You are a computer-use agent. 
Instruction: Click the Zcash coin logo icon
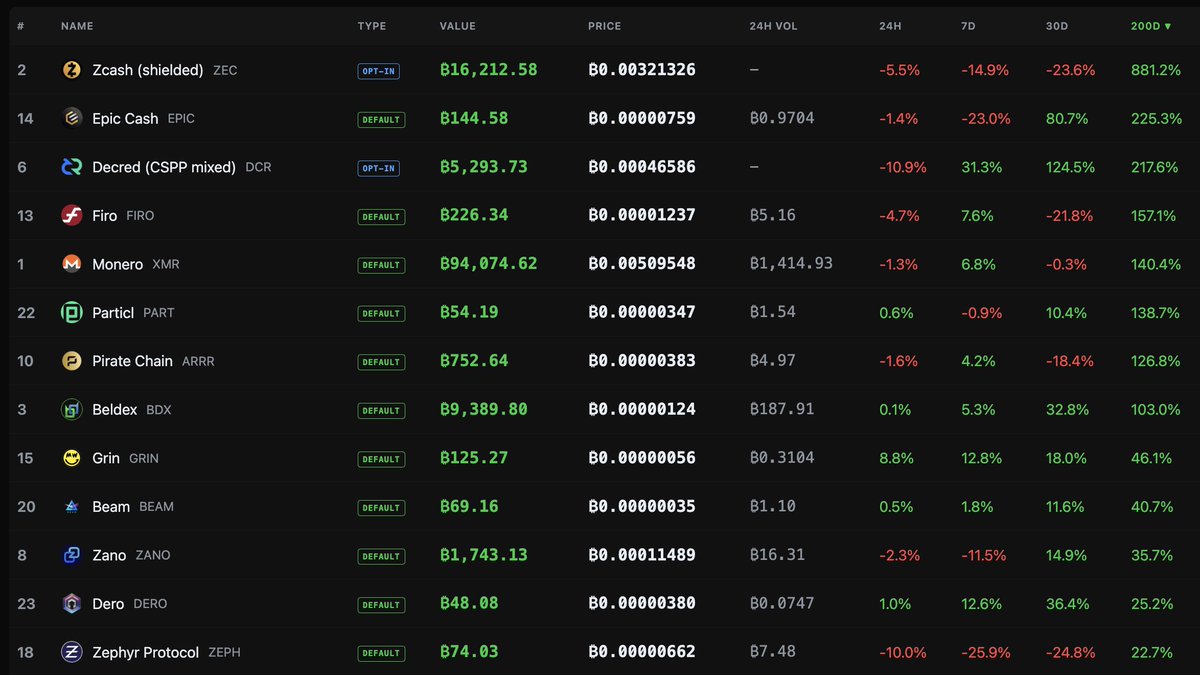72,70
